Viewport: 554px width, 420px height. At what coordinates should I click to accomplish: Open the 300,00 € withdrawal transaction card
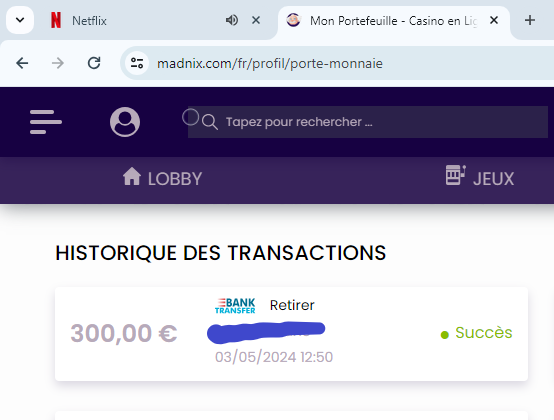coord(291,334)
